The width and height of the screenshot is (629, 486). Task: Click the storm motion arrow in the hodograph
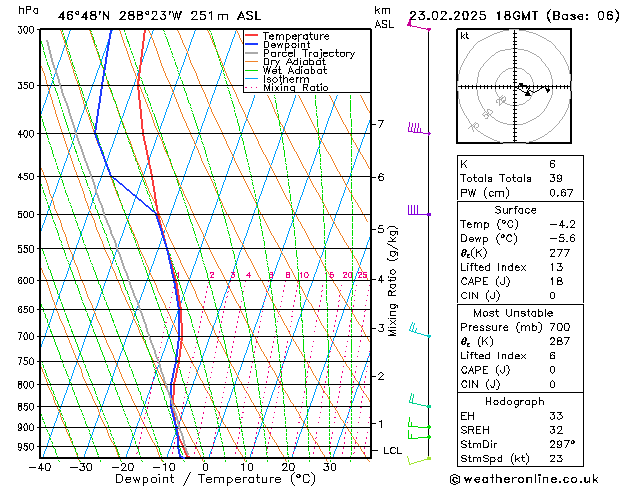click(x=540, y=90)
